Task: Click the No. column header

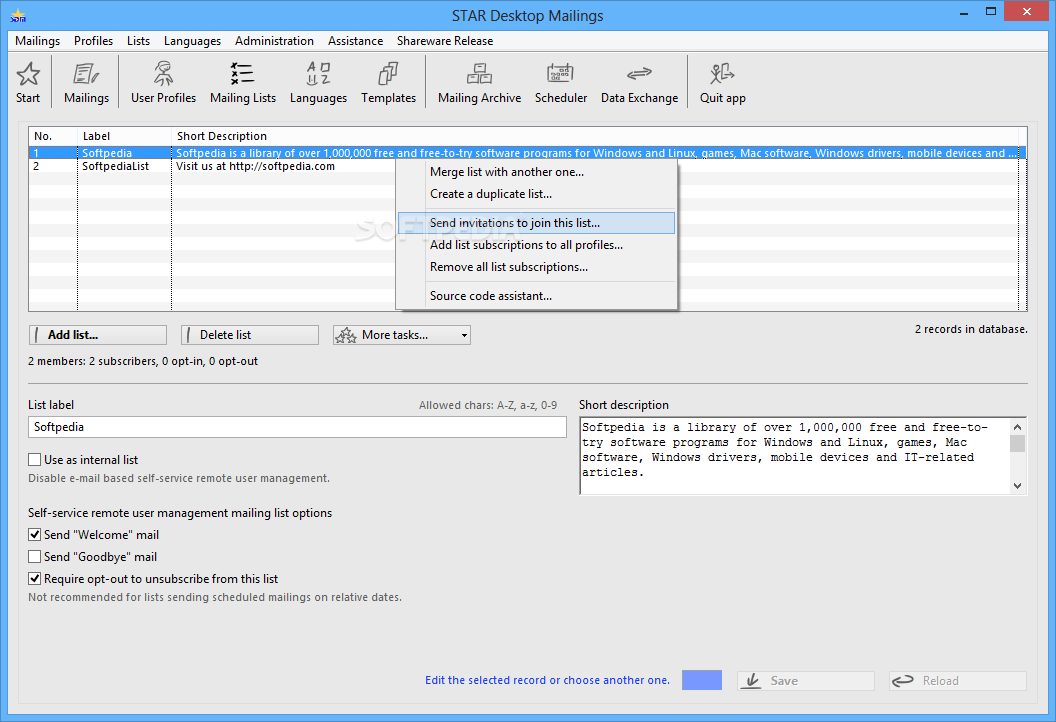Action: (53, 136)
